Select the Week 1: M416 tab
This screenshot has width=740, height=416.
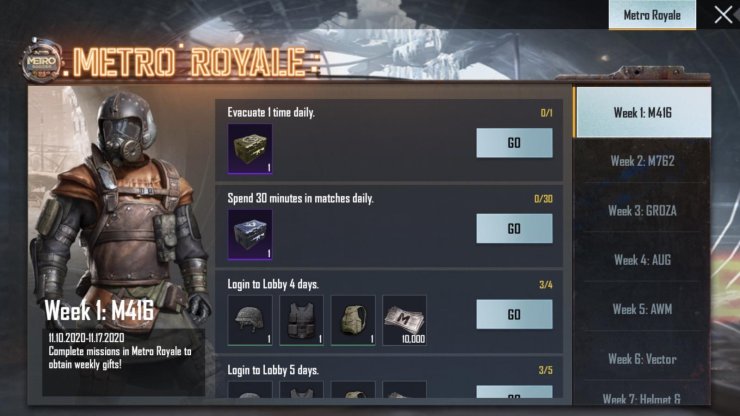(642, 112)
